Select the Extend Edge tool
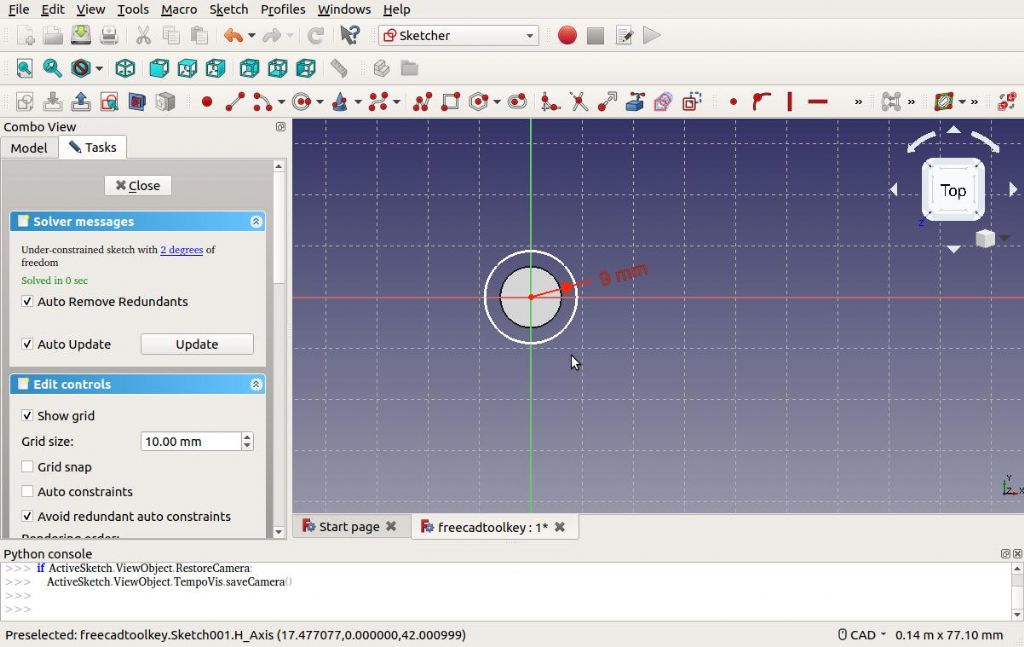 click(607, 102)
